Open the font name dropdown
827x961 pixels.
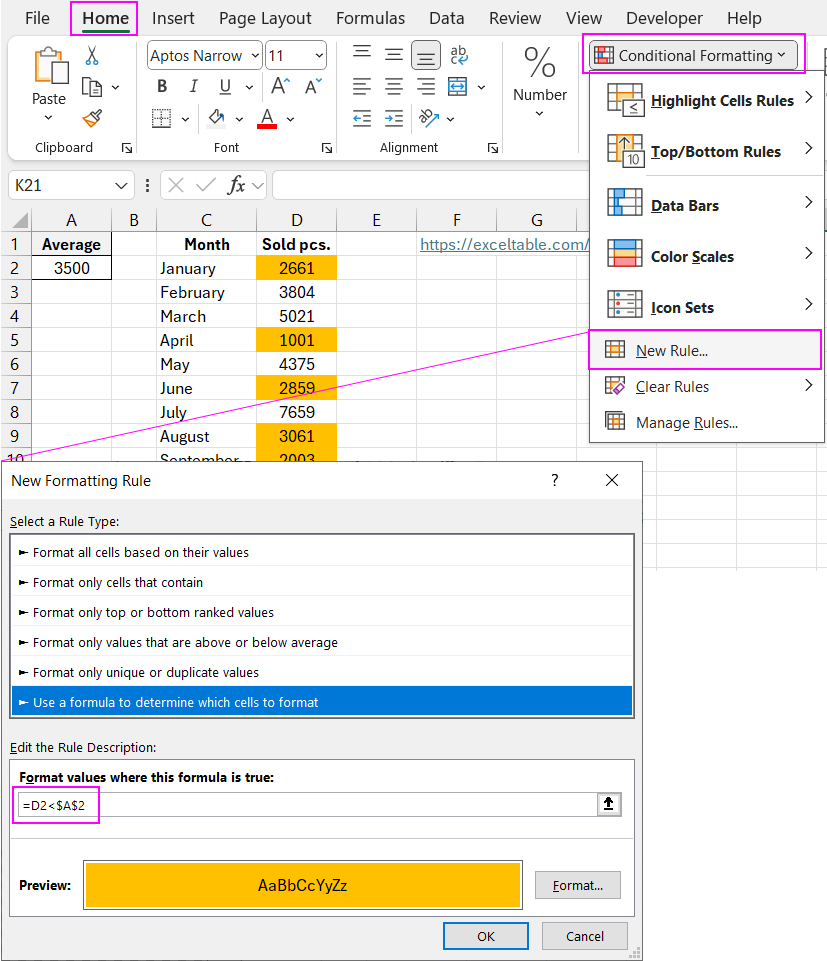pyautogui.click(x=255, y=56)
